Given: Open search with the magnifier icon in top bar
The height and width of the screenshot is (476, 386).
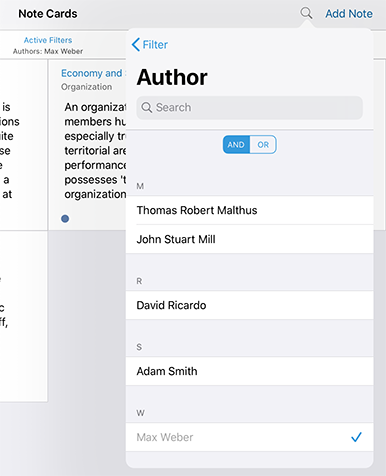Looking at the screenshot, I should 306,13.
